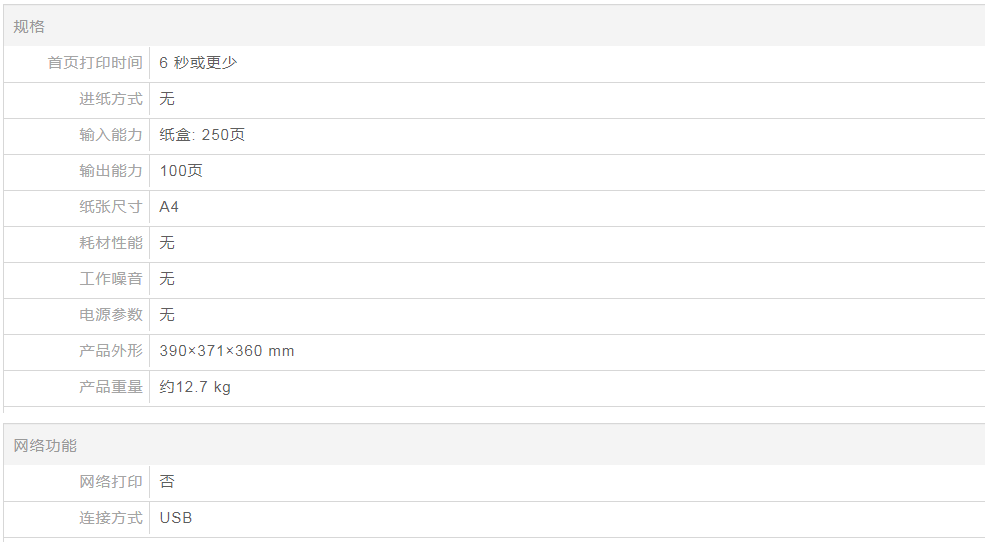Click the 输入能力 label

click(x=111, y=135)
